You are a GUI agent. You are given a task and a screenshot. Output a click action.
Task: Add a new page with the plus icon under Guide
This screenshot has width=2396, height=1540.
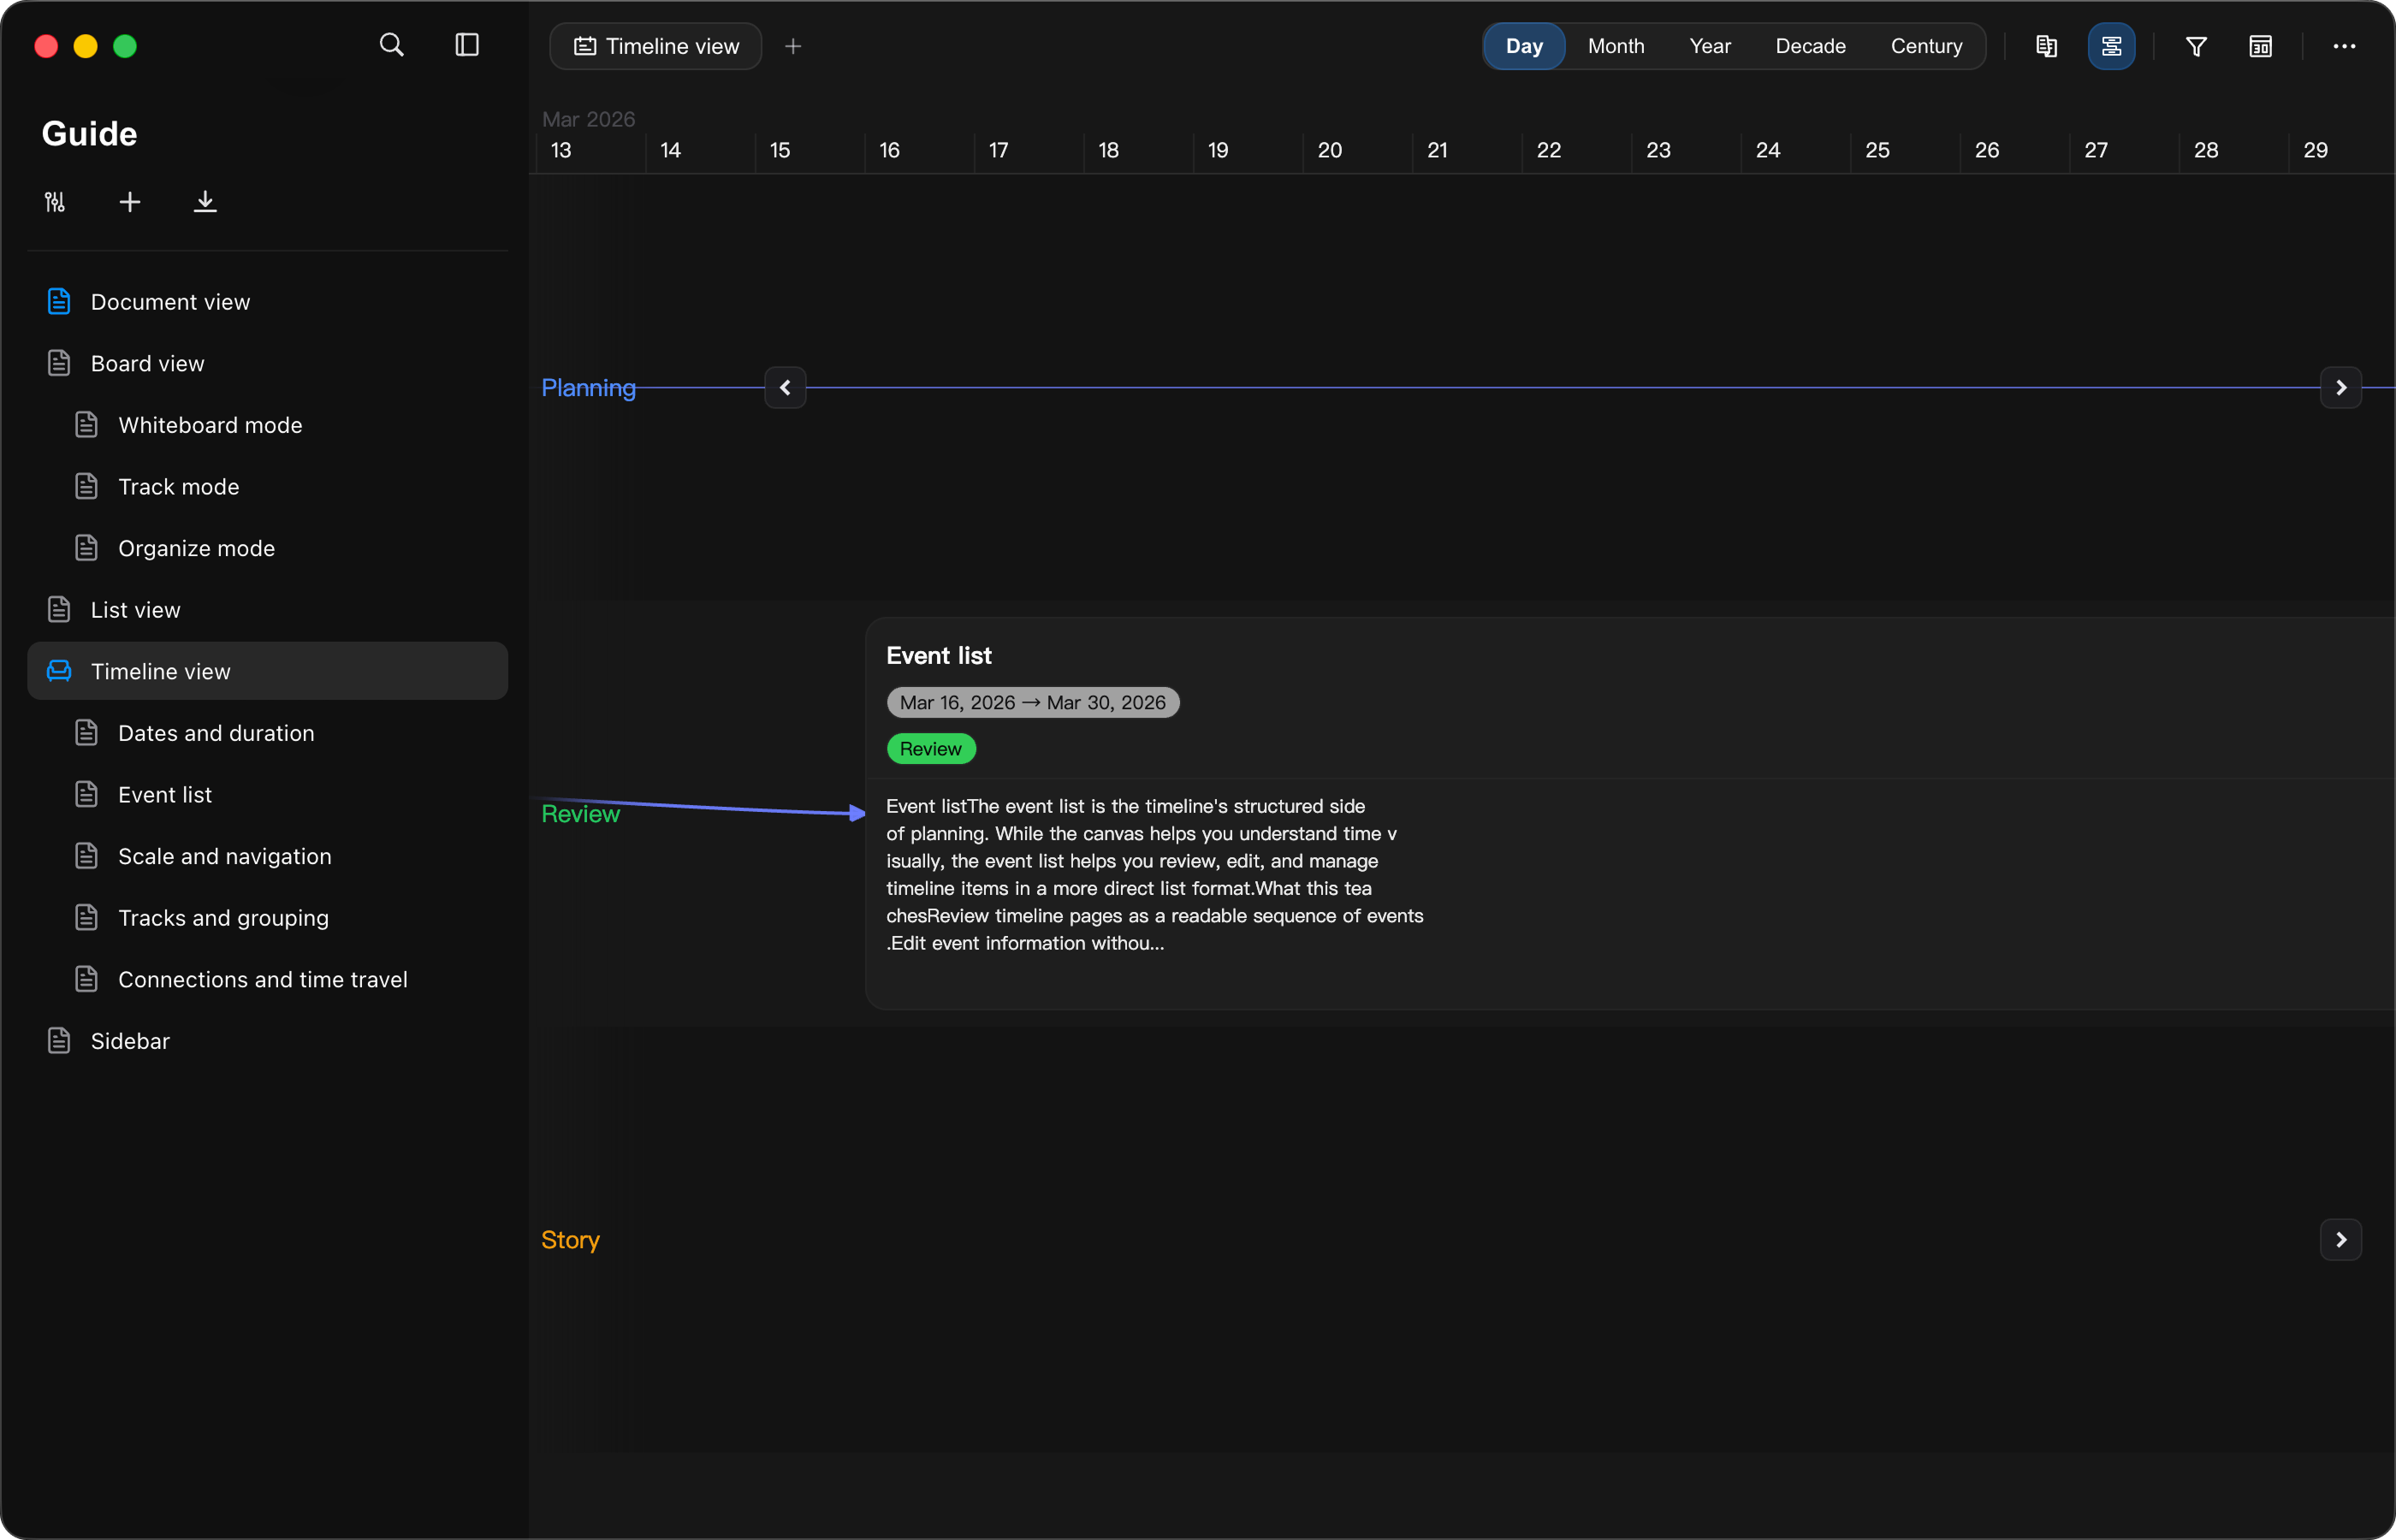[130, 202]
